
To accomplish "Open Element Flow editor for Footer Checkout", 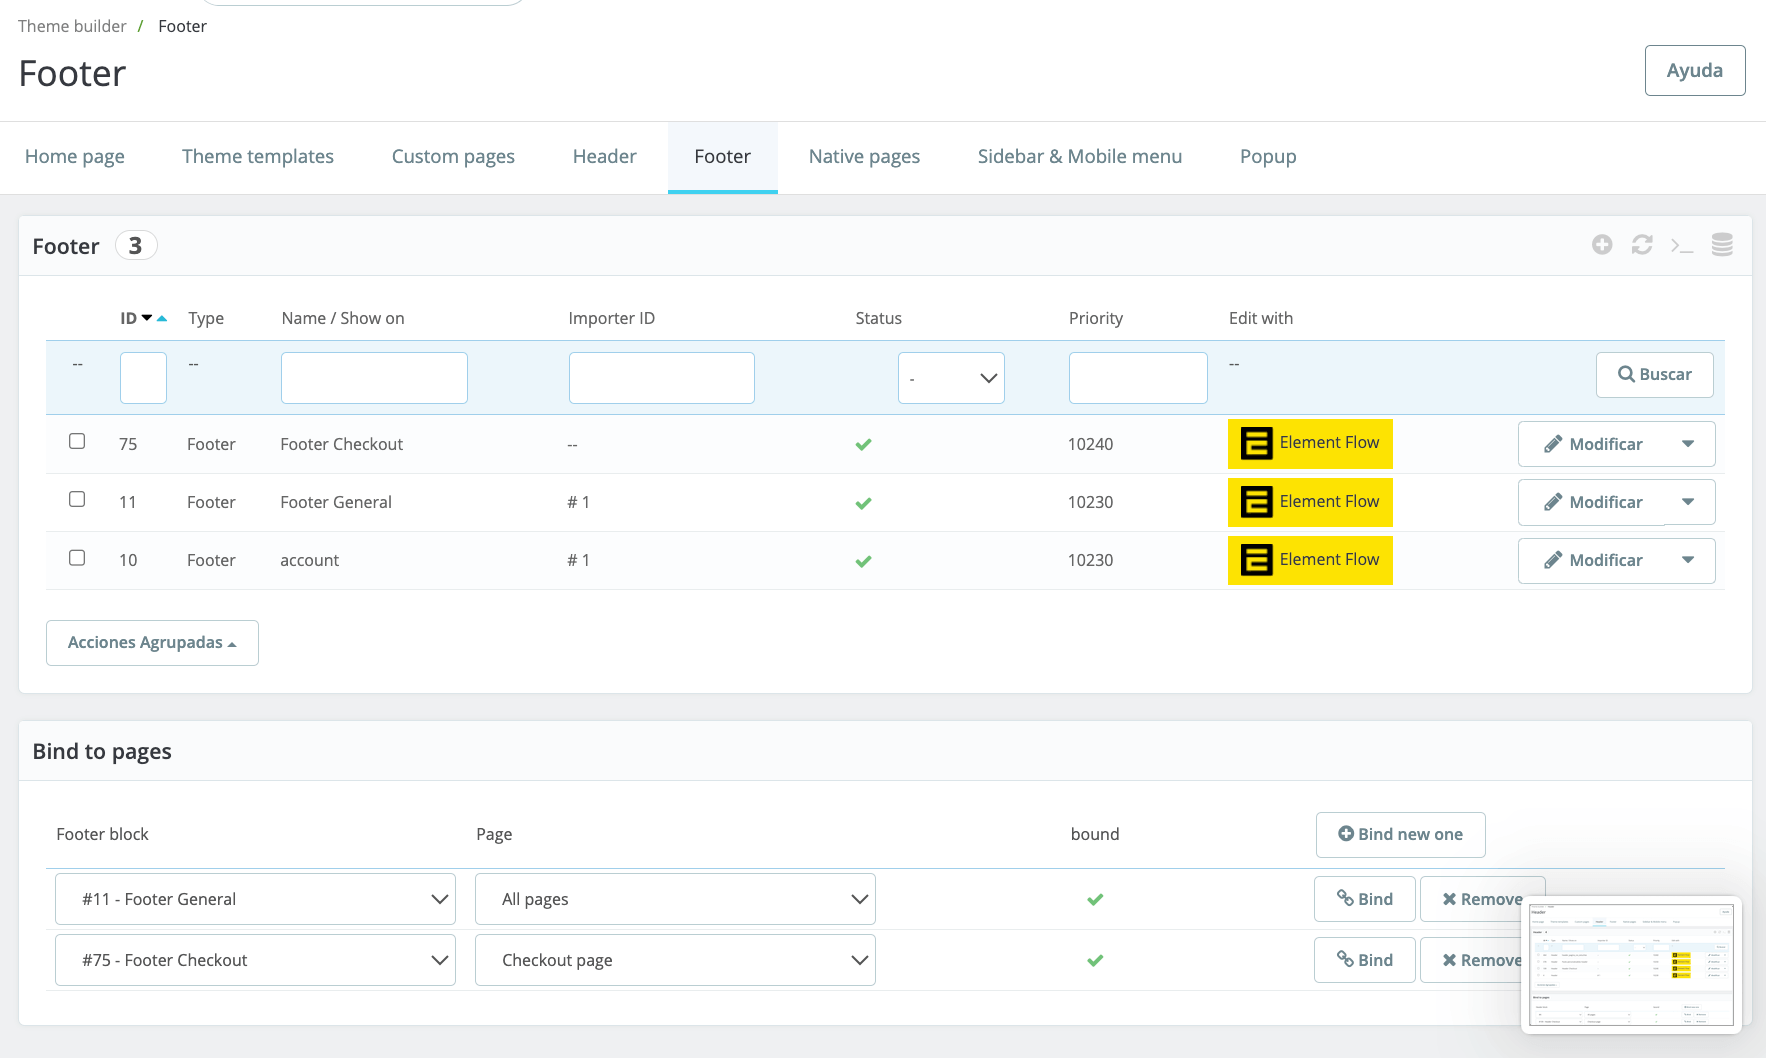I will click(x=1310, y=444).
